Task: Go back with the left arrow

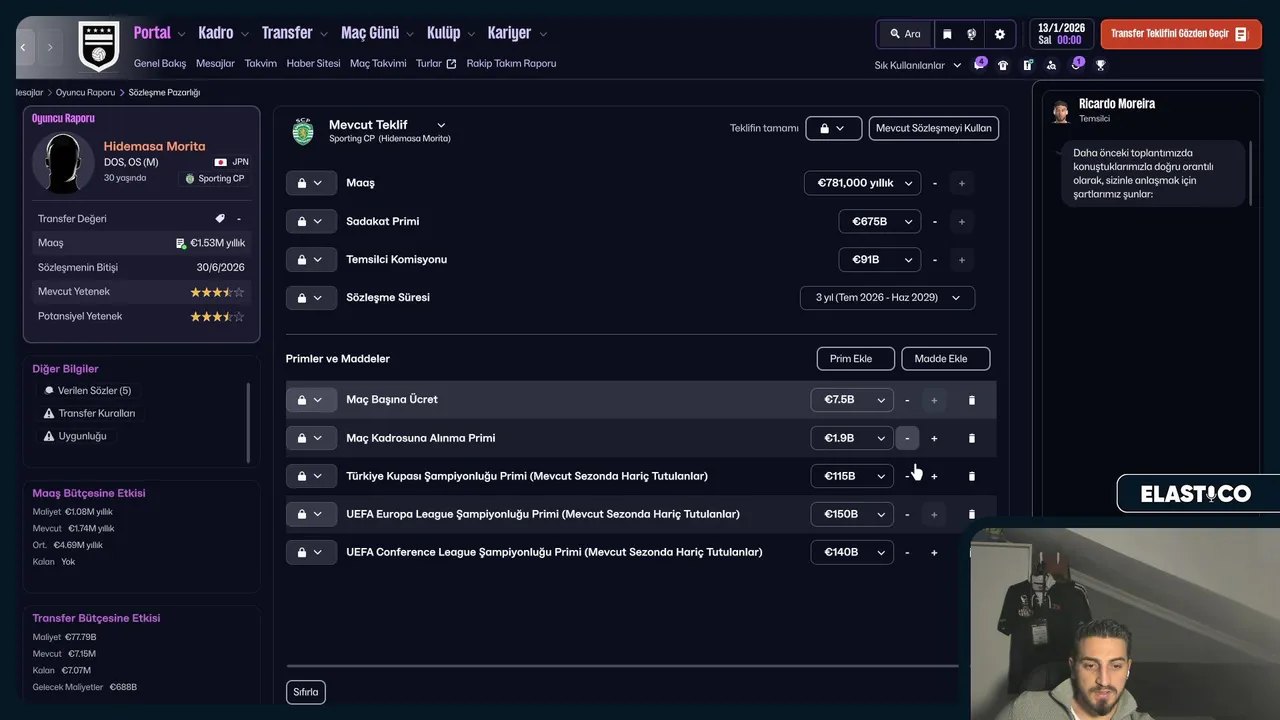Action: 23,47
